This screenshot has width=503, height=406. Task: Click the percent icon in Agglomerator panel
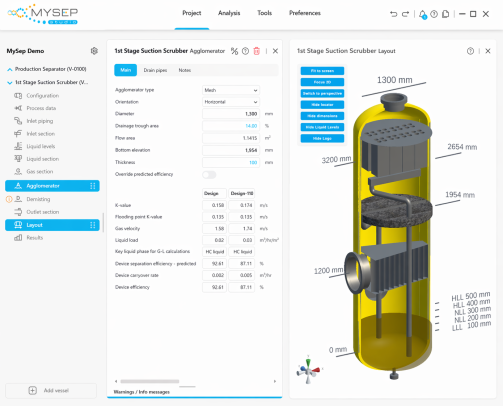(x=234, y=51)
